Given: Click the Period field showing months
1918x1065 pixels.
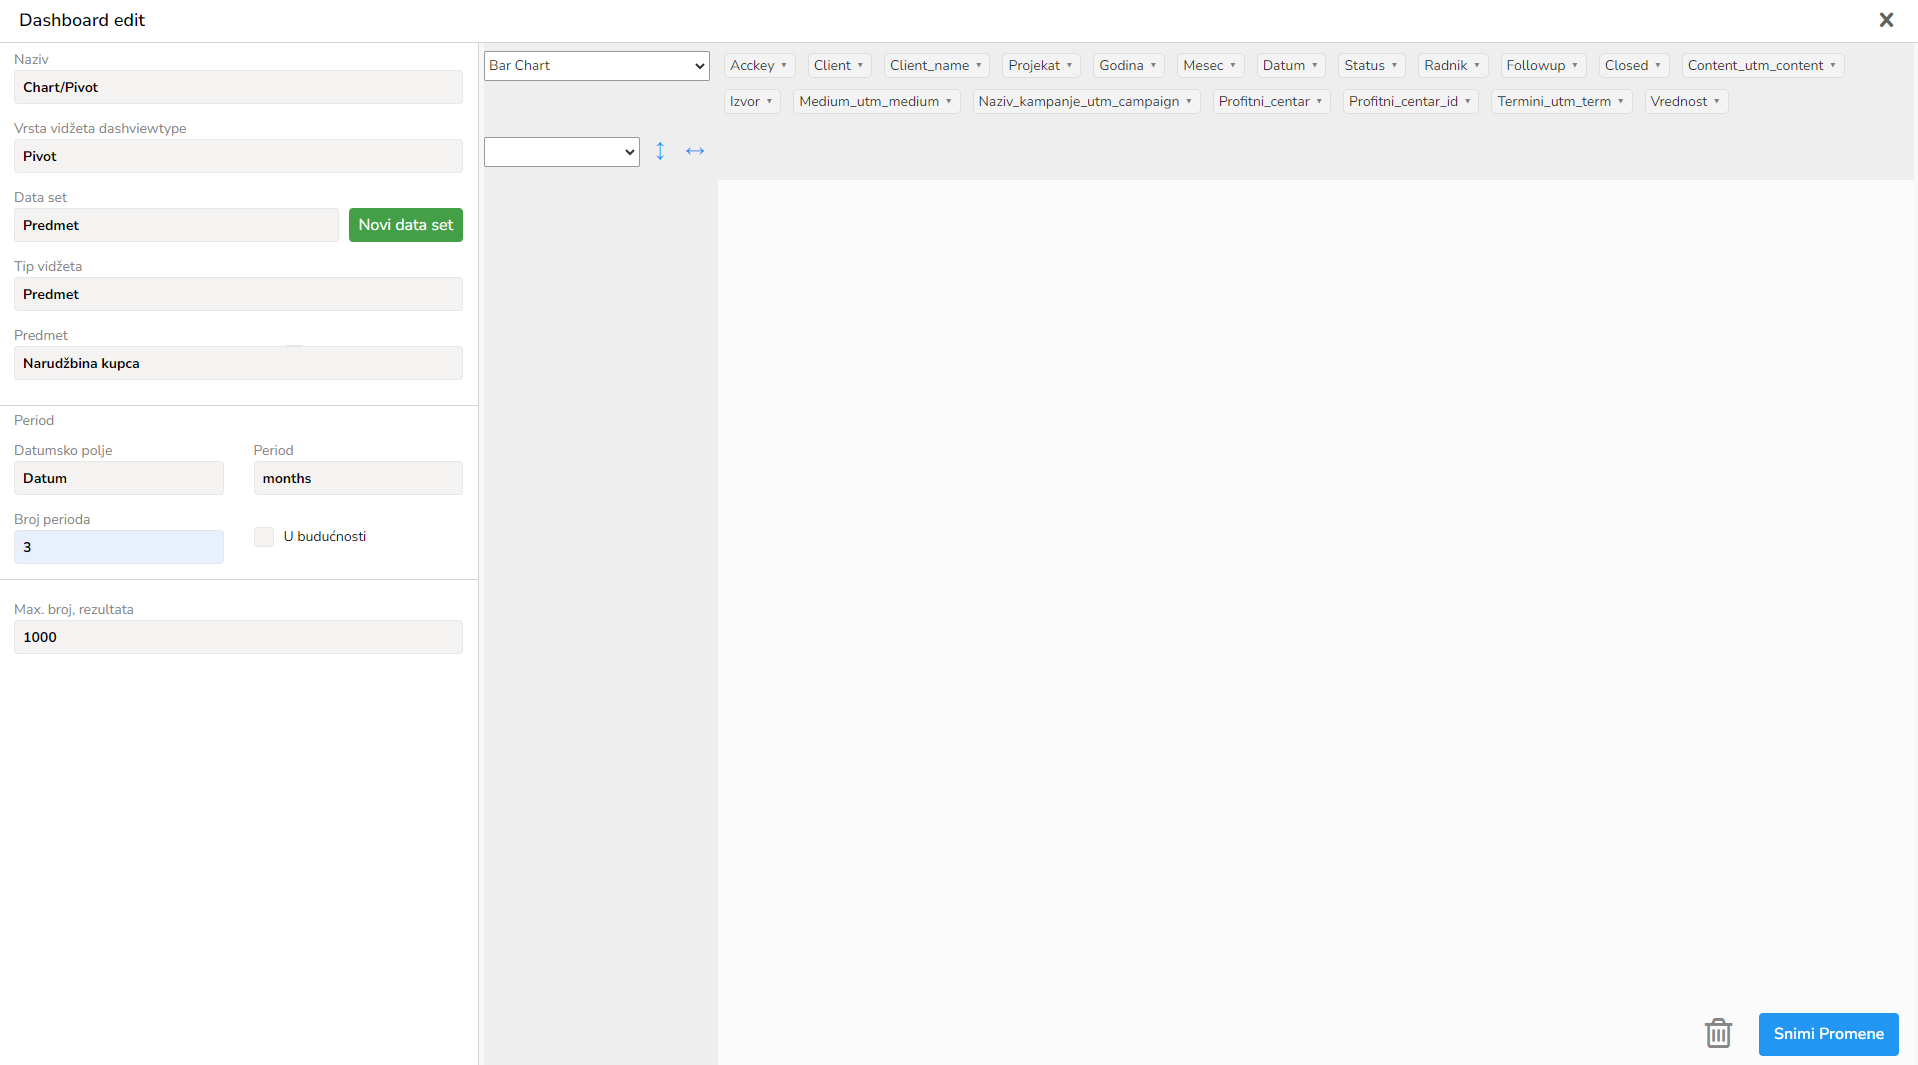Looking at the screenshot, I should (x=358, y=478).
